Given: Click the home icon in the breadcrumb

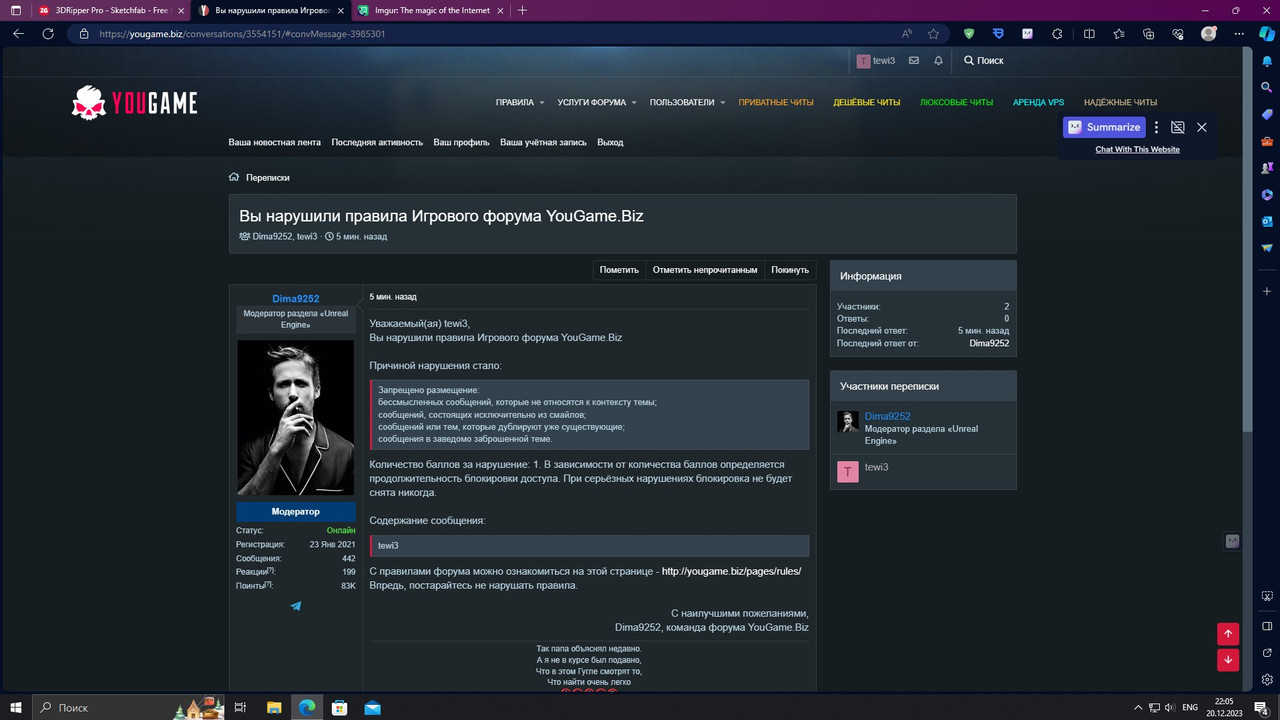Looking at the screenshot, I should click(x=234, y=177).
